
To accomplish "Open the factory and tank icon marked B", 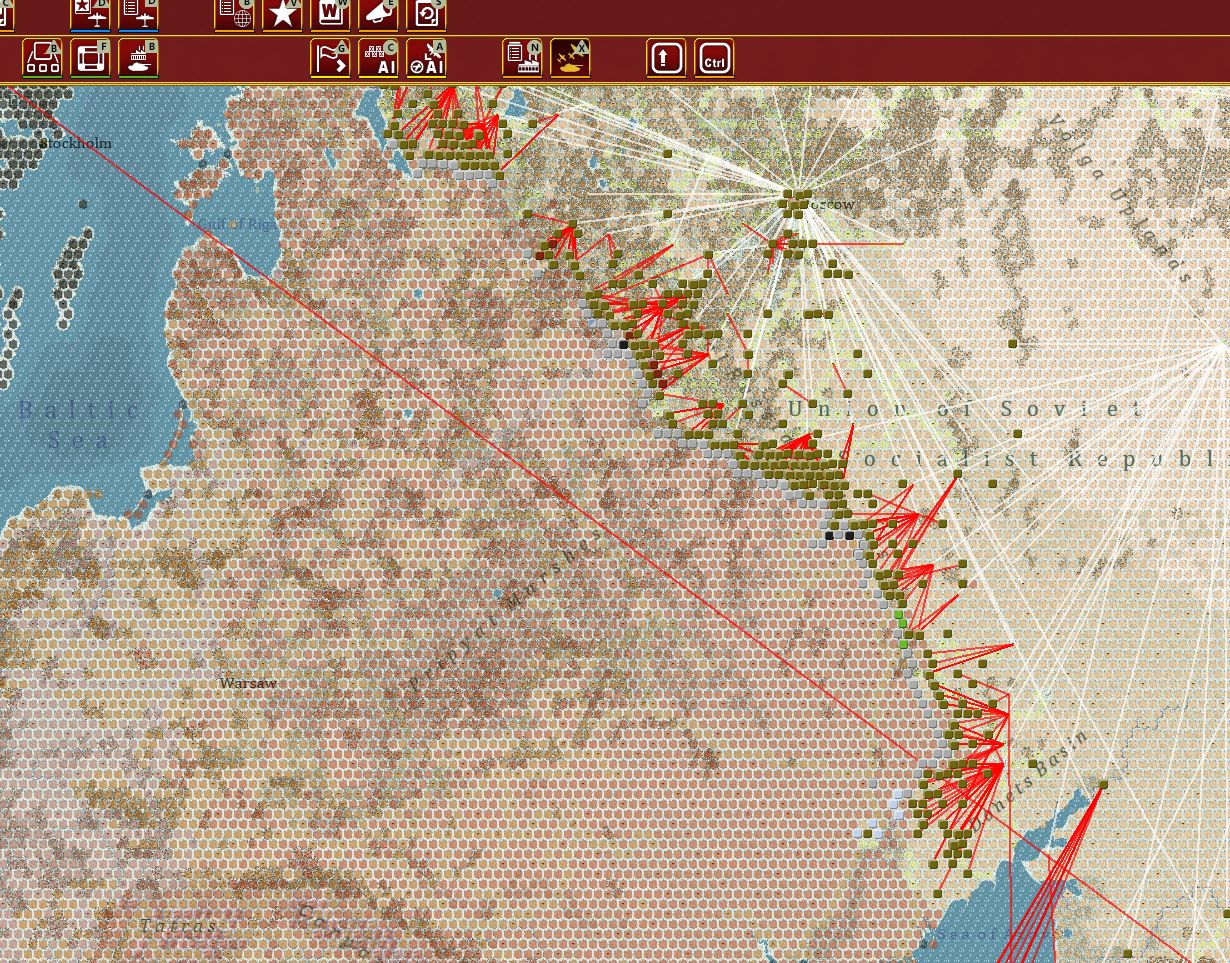I will point(138,58).
